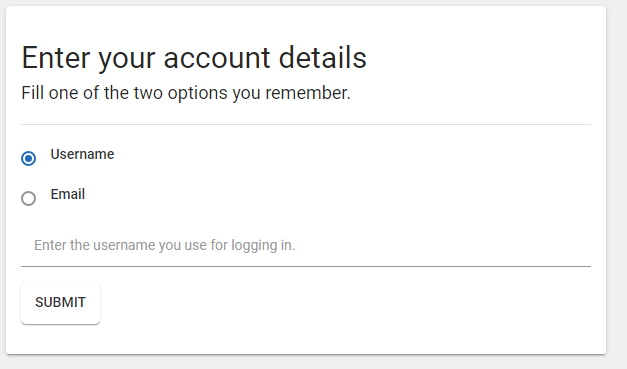
Task: Click the SUBMIT button
Action: coord(60,303)
